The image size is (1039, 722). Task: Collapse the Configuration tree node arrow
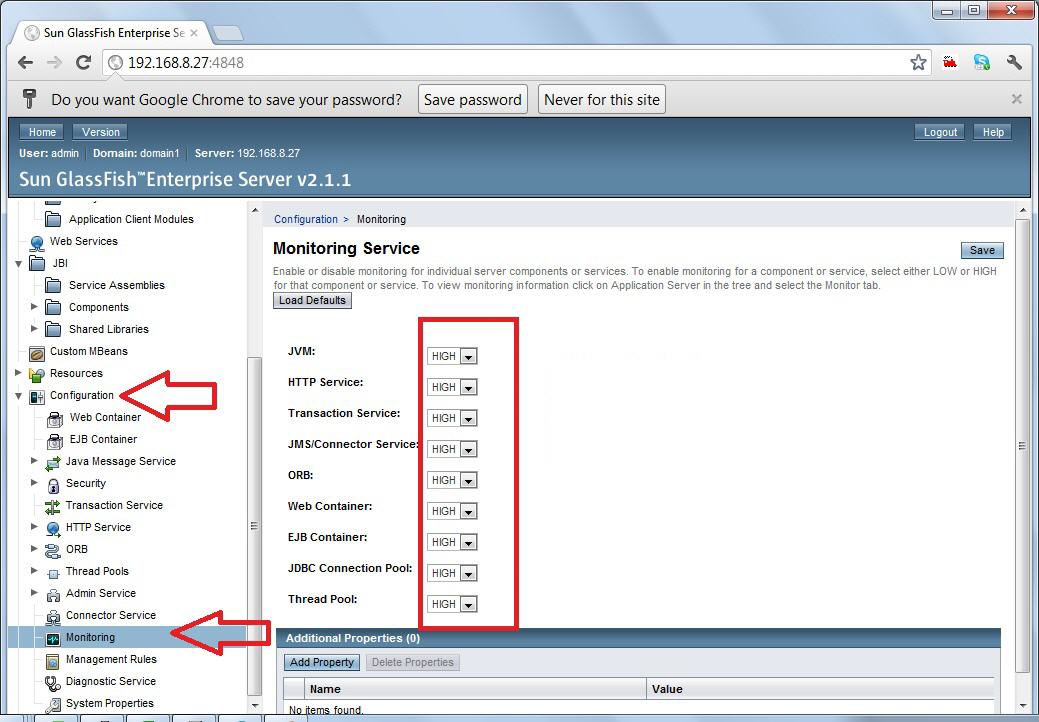pos(19,395)
